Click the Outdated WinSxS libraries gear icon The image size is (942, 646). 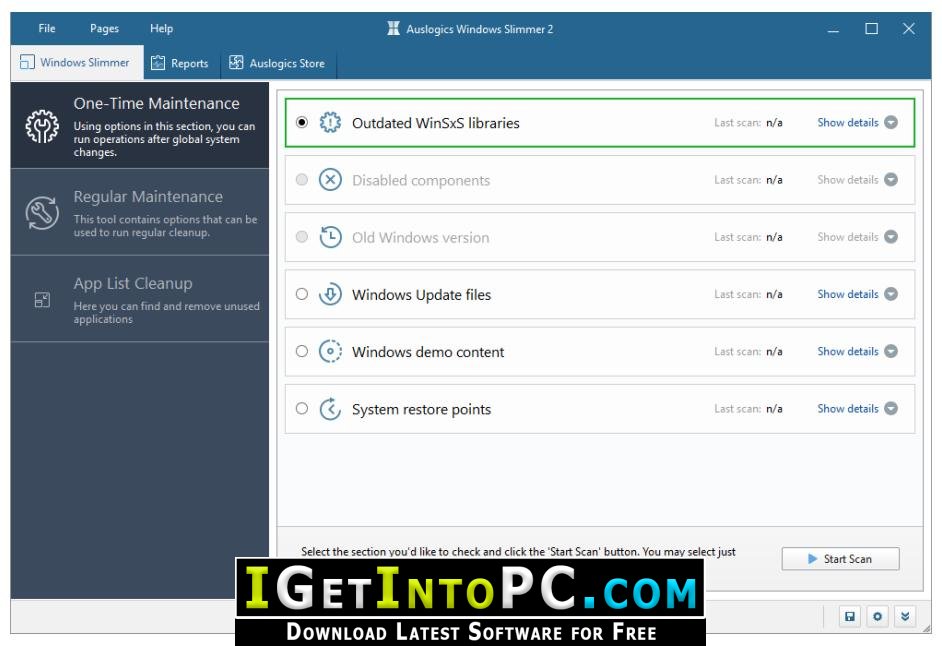(330, 123)
